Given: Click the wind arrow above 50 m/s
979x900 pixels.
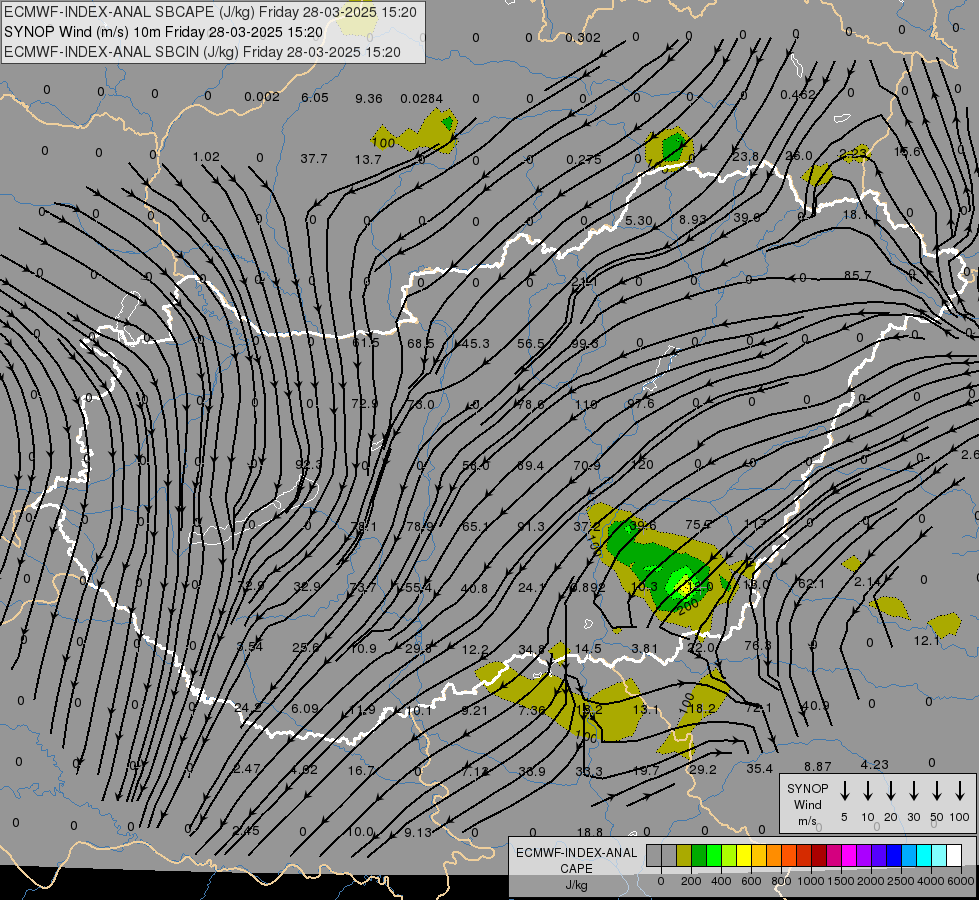Looking at the screenshot, I should pyautogui.click(x=937, y=791).
